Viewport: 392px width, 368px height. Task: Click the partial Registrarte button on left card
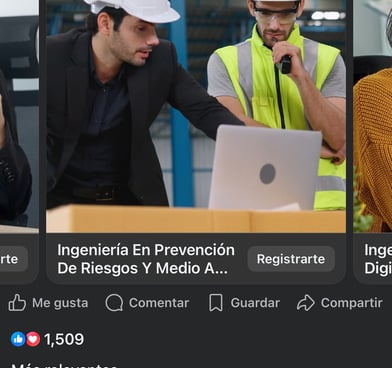(x=13, y=259)
